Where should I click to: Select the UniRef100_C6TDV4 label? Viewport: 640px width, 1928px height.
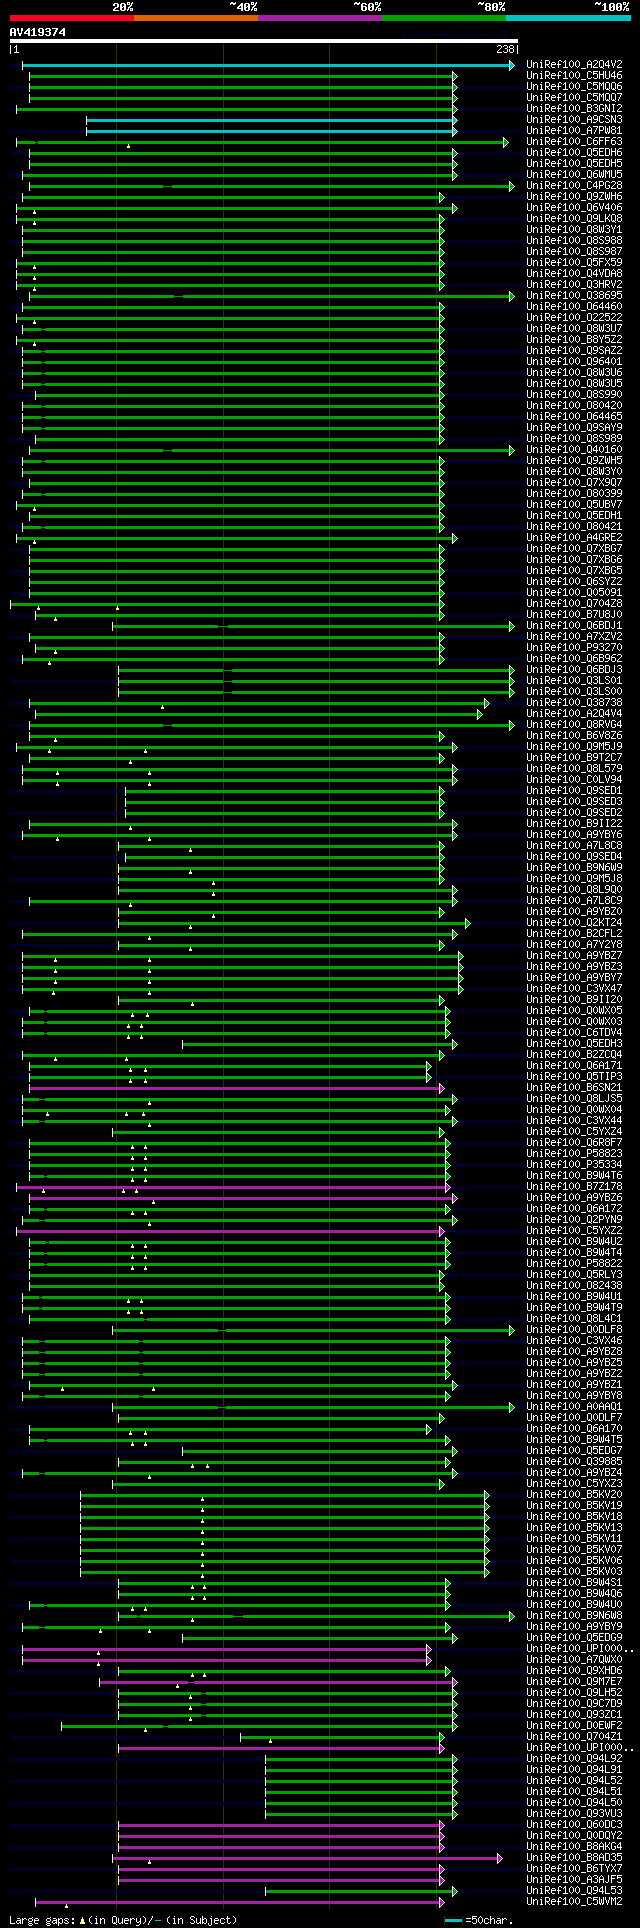point(574,1033)
